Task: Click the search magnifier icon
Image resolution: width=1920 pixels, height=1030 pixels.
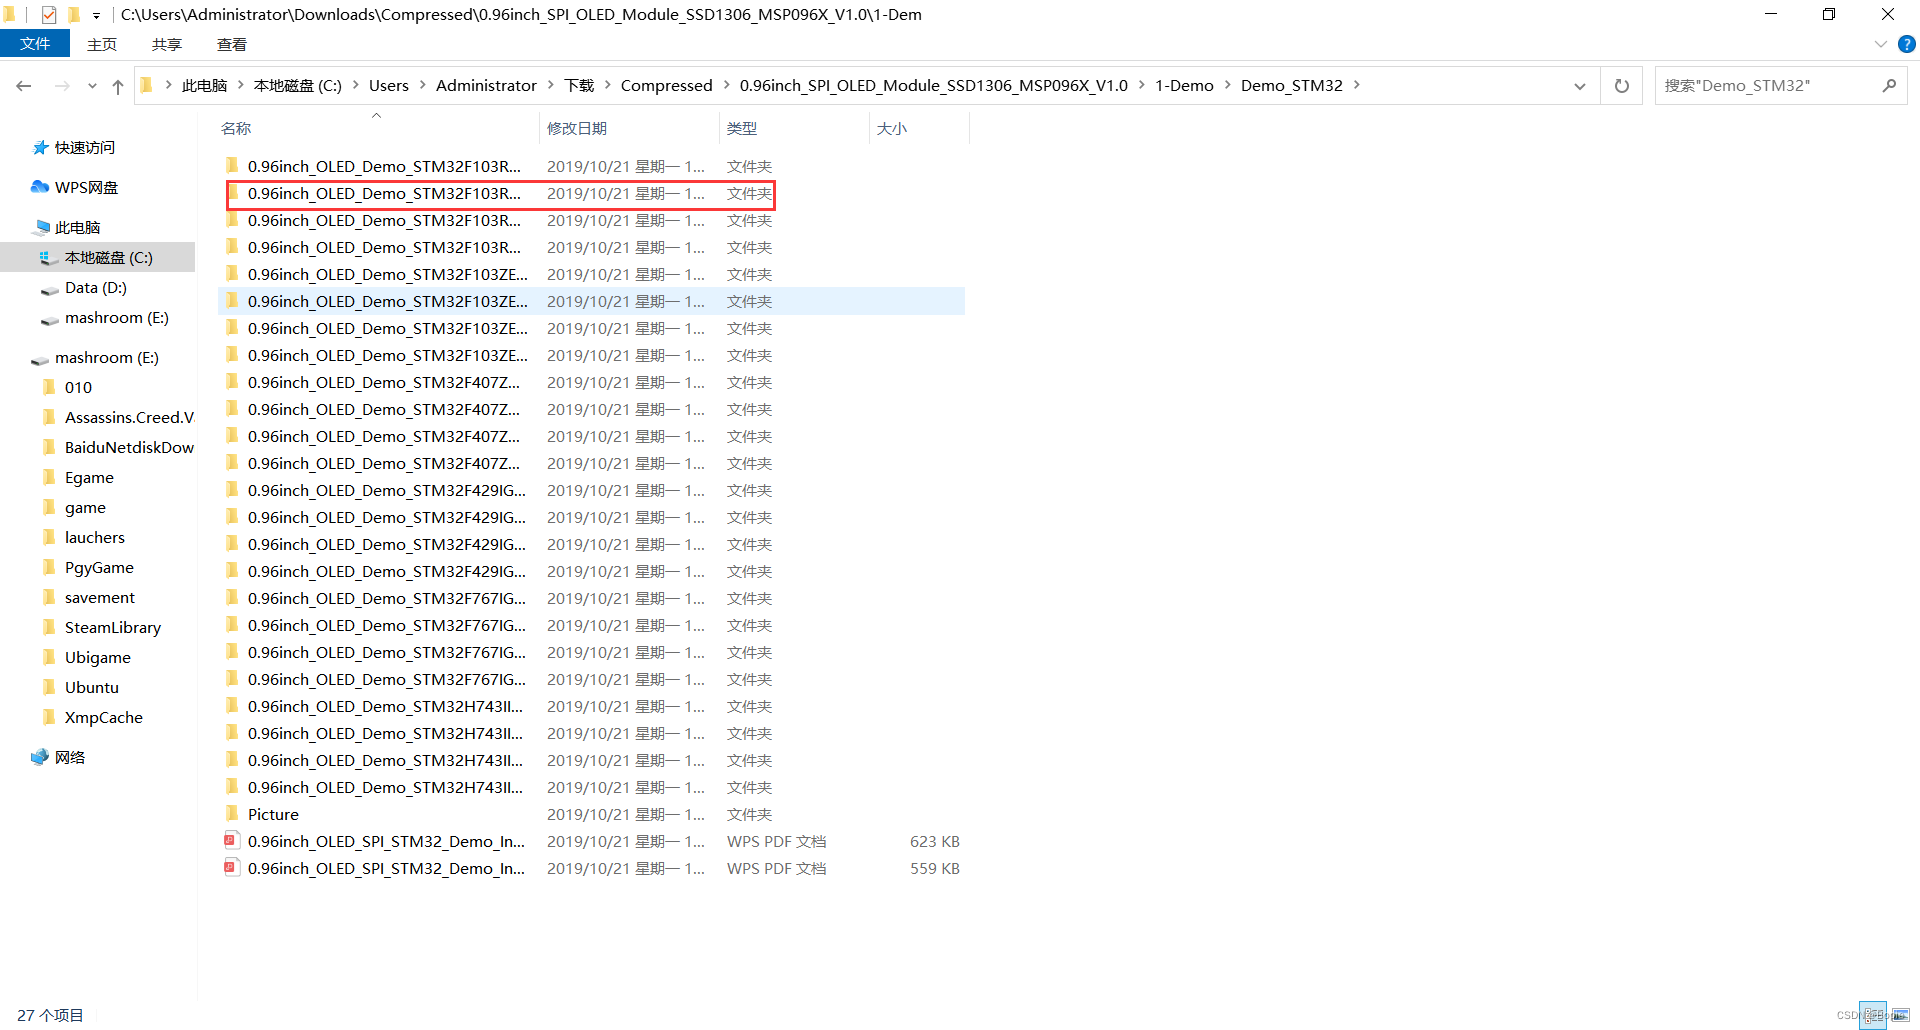Action: coord(1889,86)
